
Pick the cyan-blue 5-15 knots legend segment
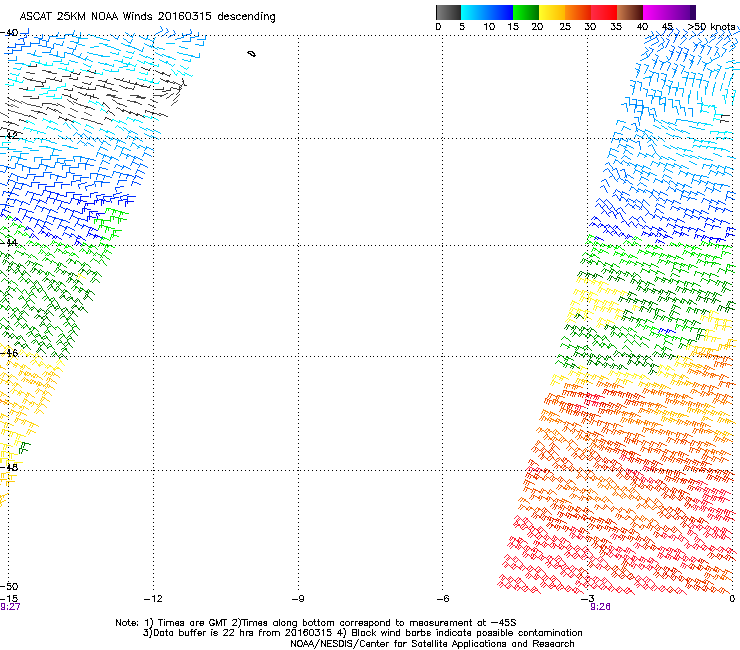pyautogui.click(x=487, y=12)
